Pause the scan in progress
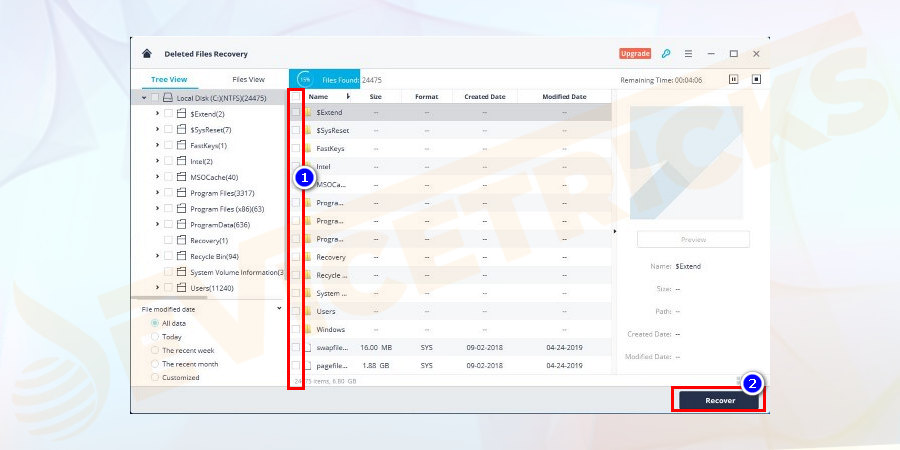Image resolution: width=900 pixels, height=450 pixels. tap(733, 80)
